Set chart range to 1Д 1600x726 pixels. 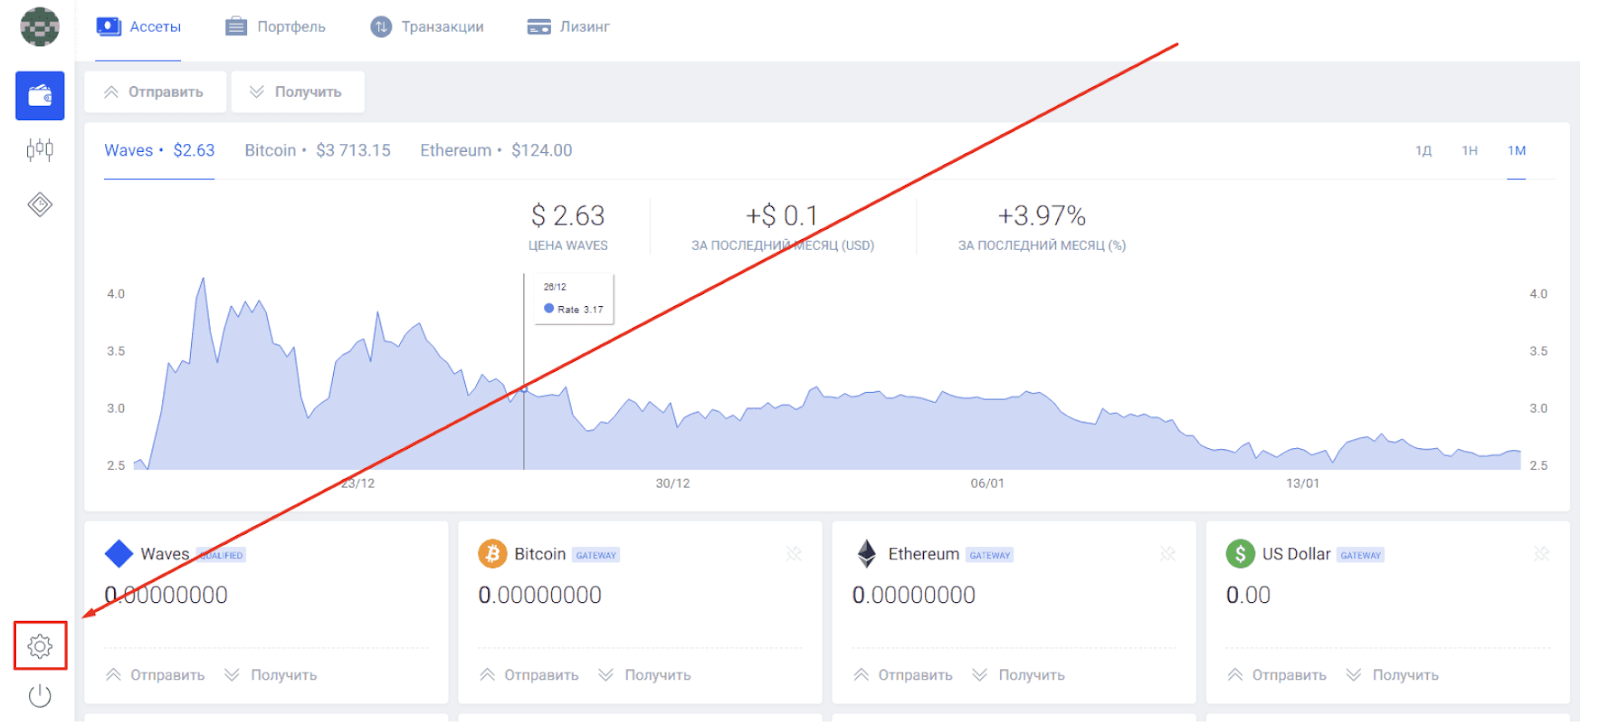1423,151
